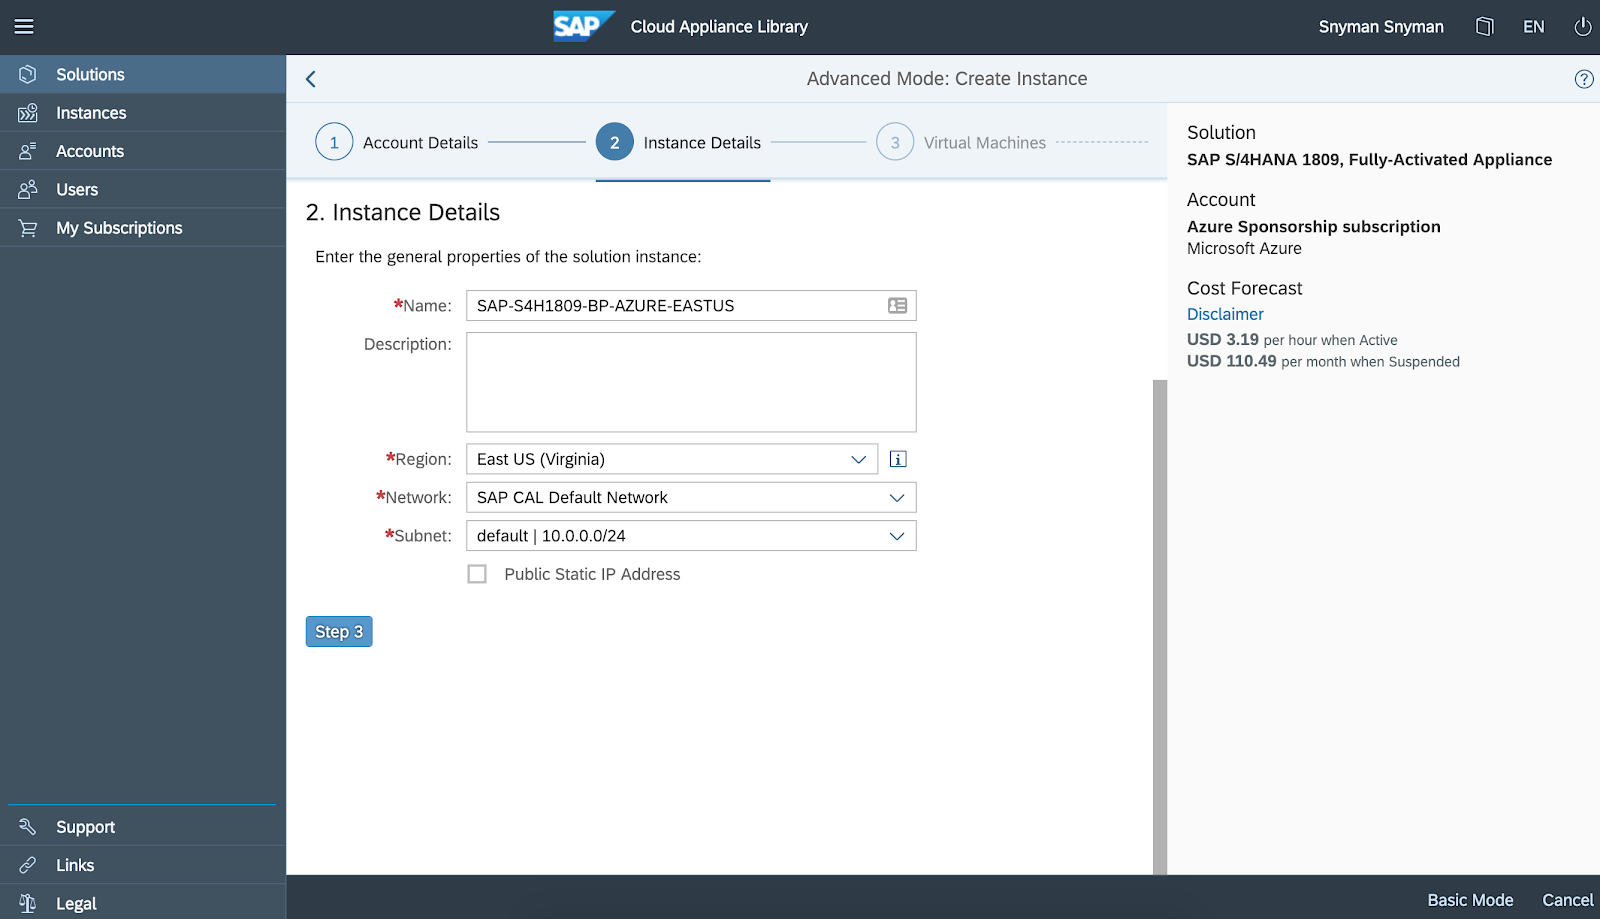The height and width of the screenshot is (919, 1600).
Task: Open Solutions in the sidebar
Action: point(143,75)
